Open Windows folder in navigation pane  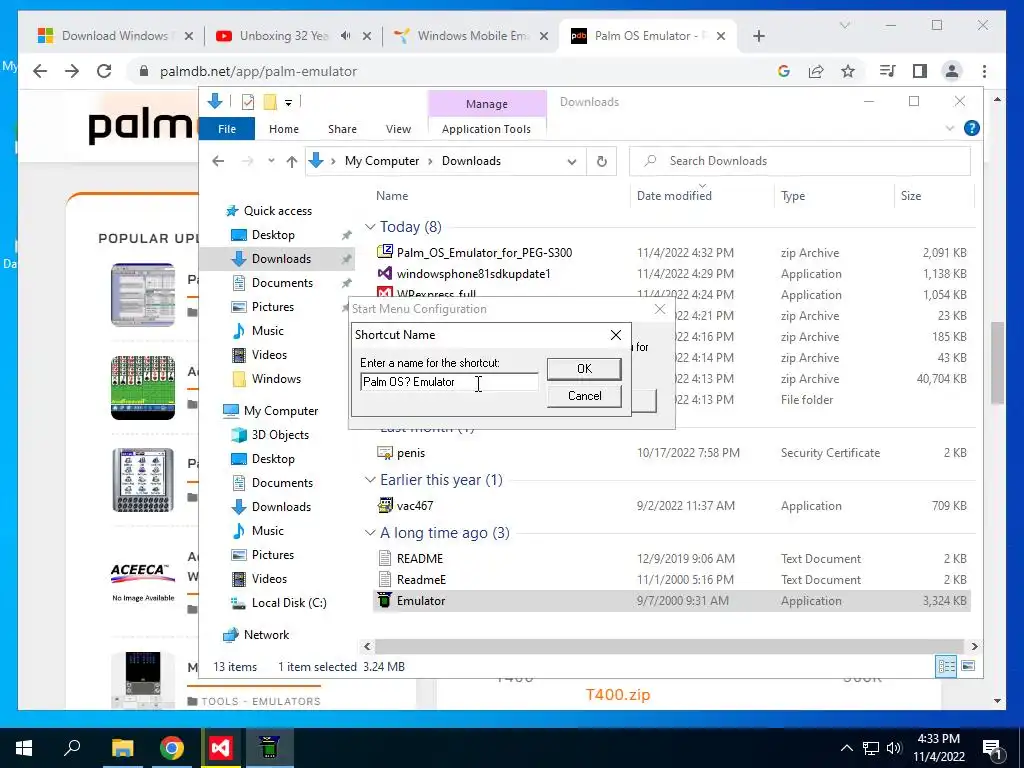(276, 379)
